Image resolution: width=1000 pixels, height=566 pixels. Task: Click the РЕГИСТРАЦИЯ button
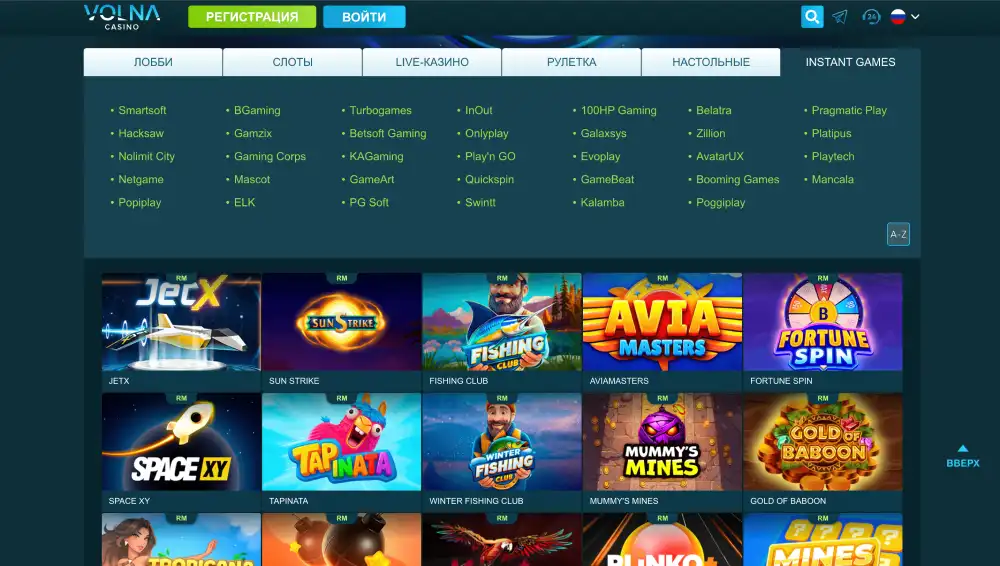[x=252, y=17]
